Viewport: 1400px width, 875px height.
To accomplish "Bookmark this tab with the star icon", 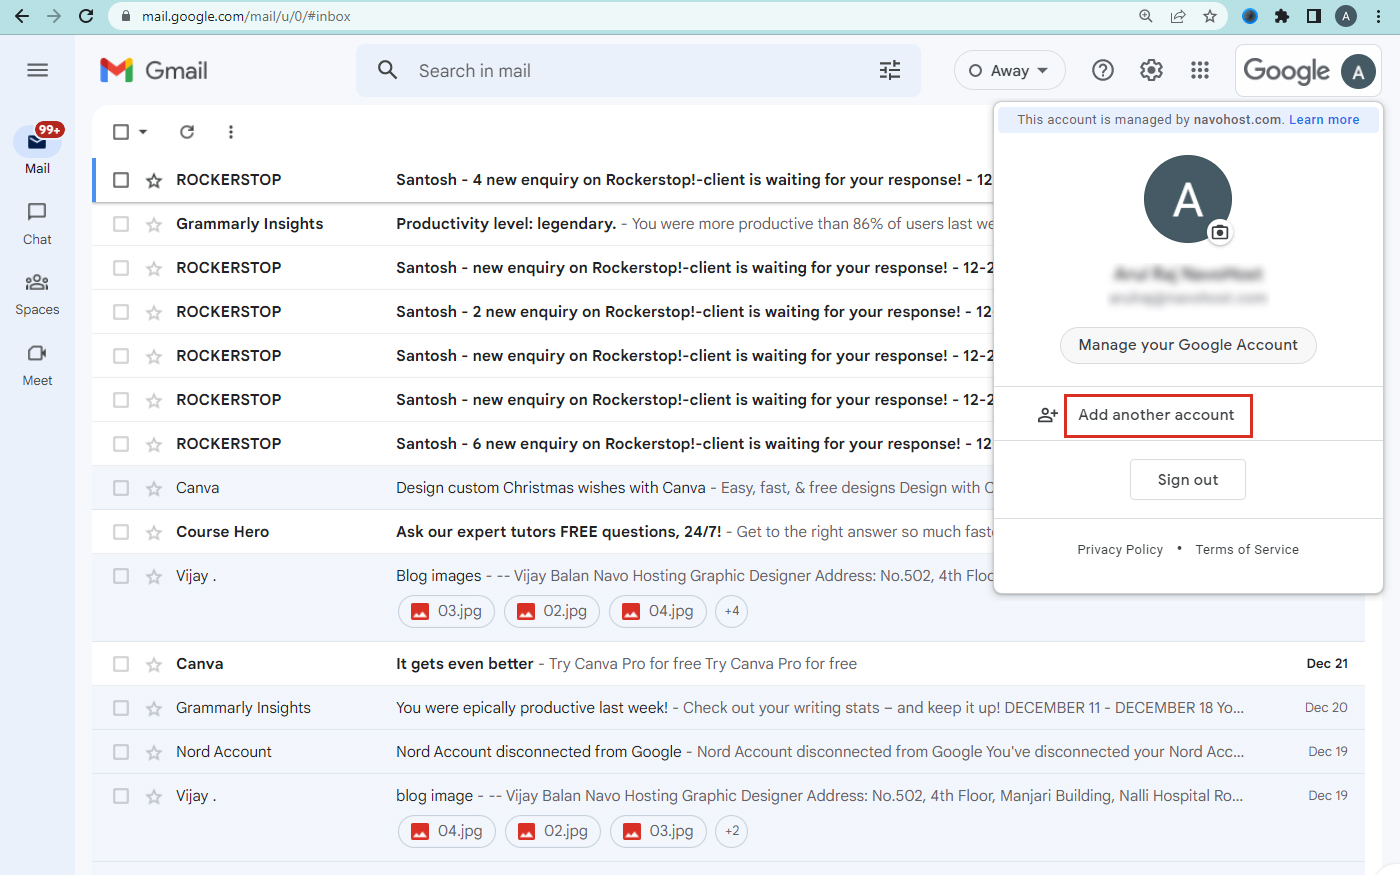I will 1210,16.
